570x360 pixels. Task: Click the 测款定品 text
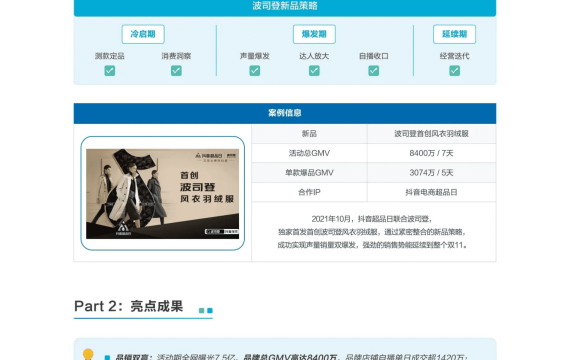(x=110, y=56)
